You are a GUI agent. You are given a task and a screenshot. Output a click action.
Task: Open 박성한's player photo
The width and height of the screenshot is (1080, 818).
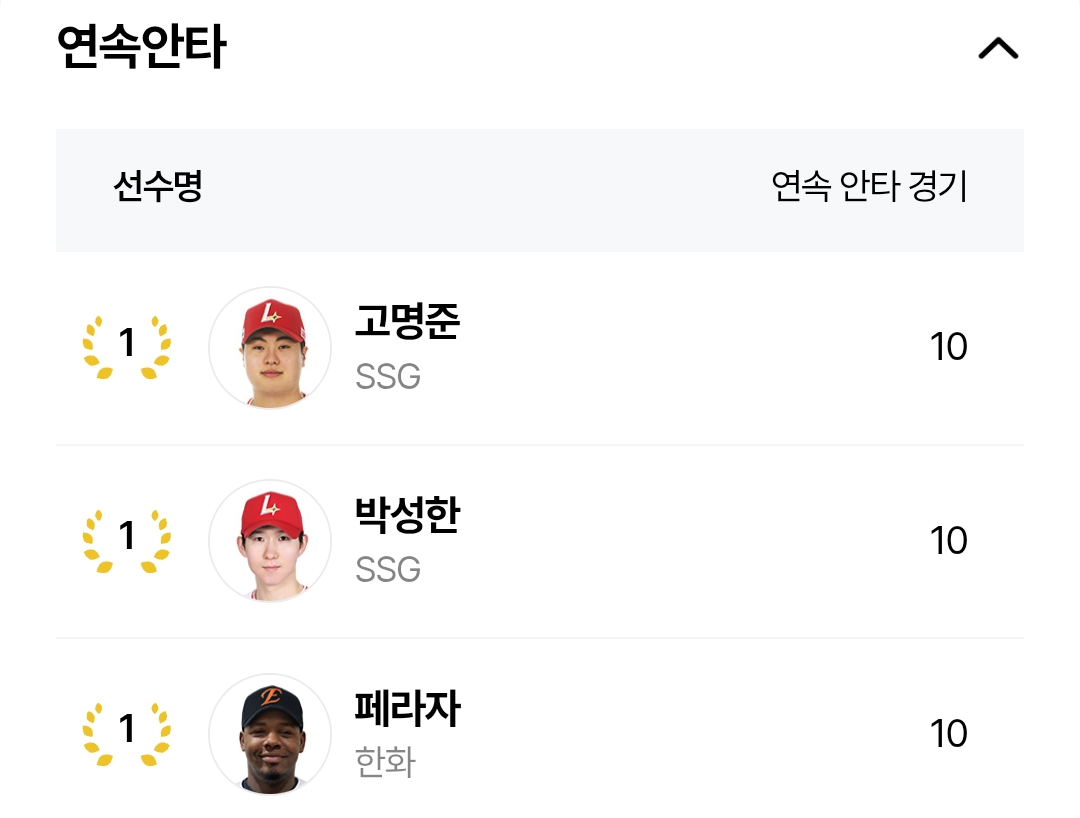(x=270, y=541)
